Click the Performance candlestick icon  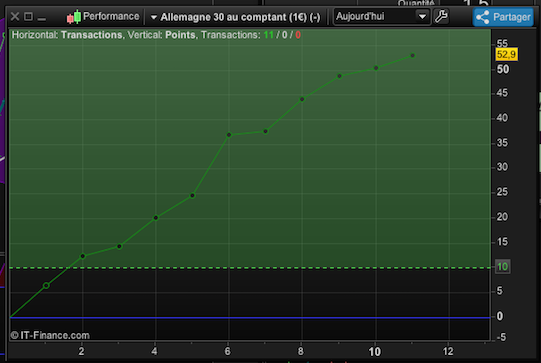point(74,17)
